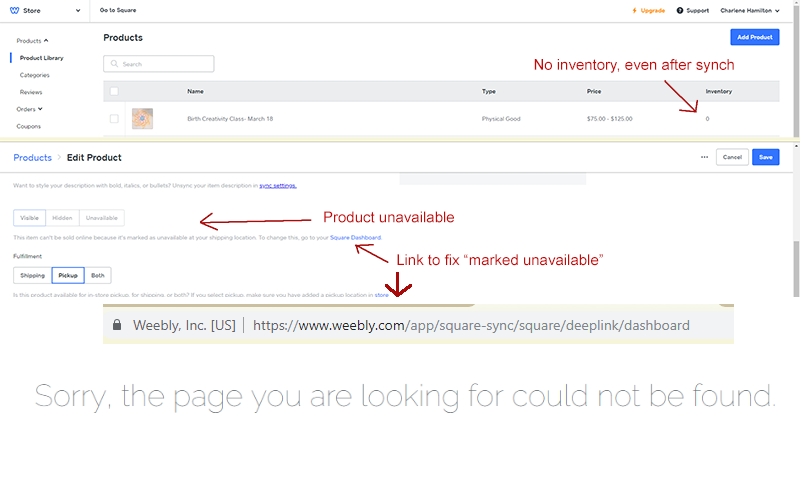800x500 pixels.
Task: Open Categories in the sidebar
Action: pyautogui.click(x=34, y=75)
